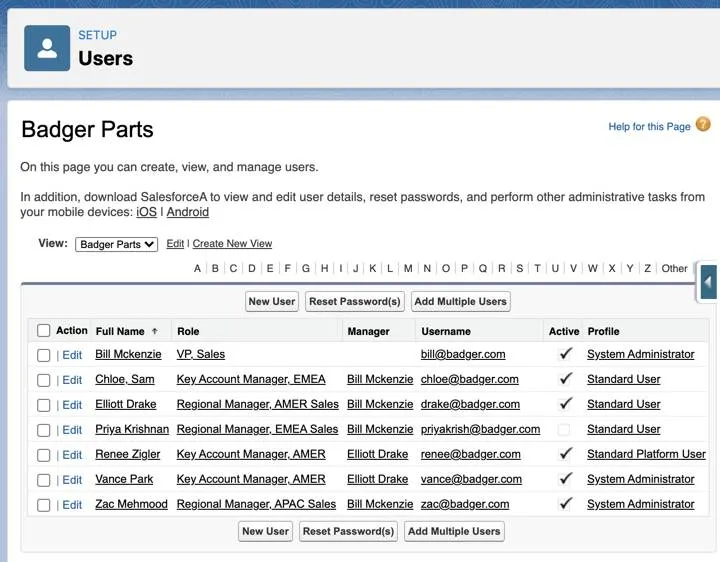
Task: Filter users by letter S
Action: point(519,268)
